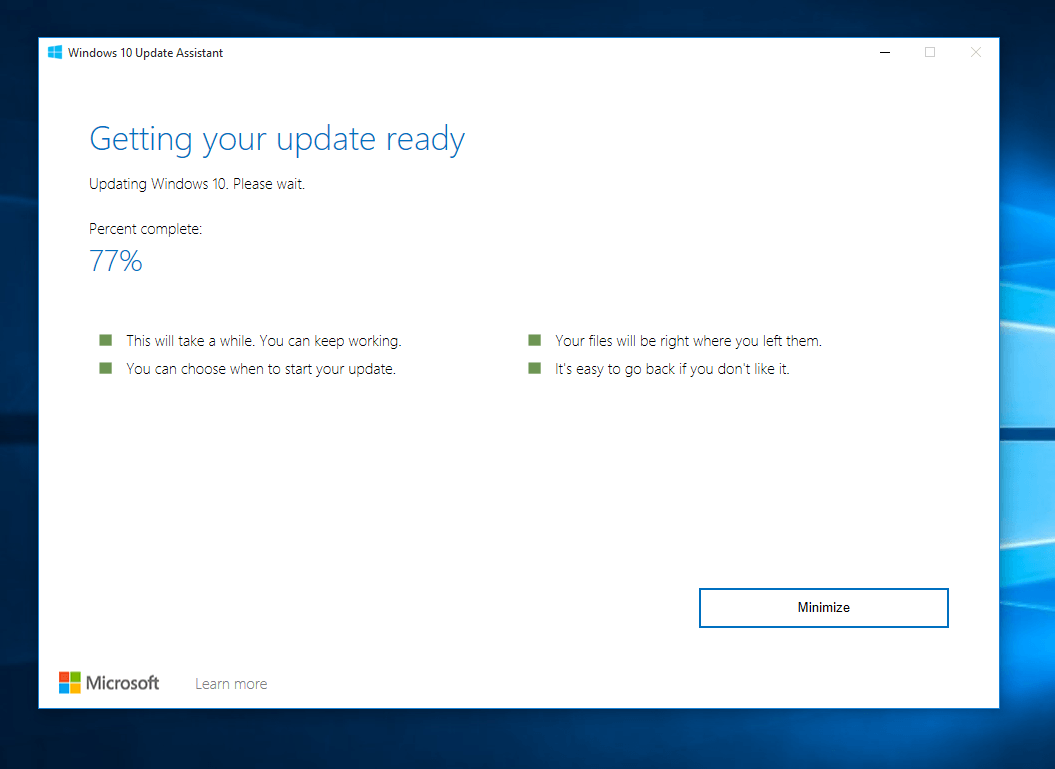This screenshot has height=769, width=1055.
Task: Click 'It's easy to go back' text
Action: click(672, 369)
